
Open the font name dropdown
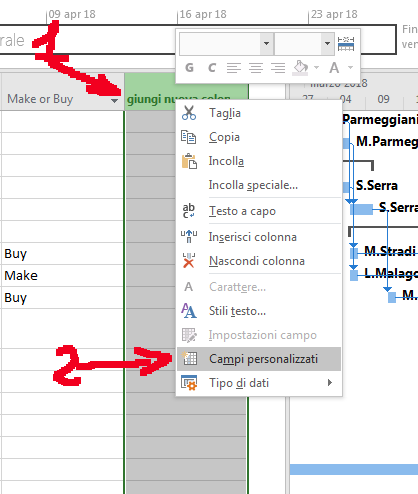tap(266, 44)
